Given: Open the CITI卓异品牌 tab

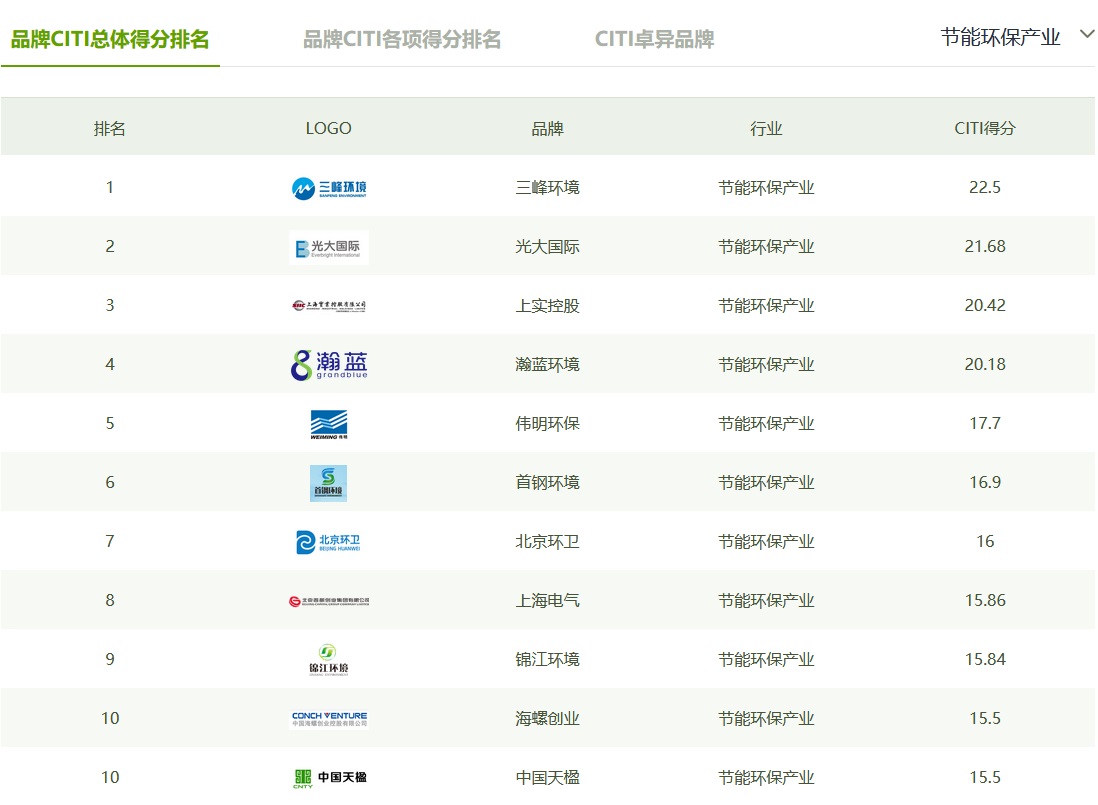Looking at the screenshot, I should (x=654, y=40).
